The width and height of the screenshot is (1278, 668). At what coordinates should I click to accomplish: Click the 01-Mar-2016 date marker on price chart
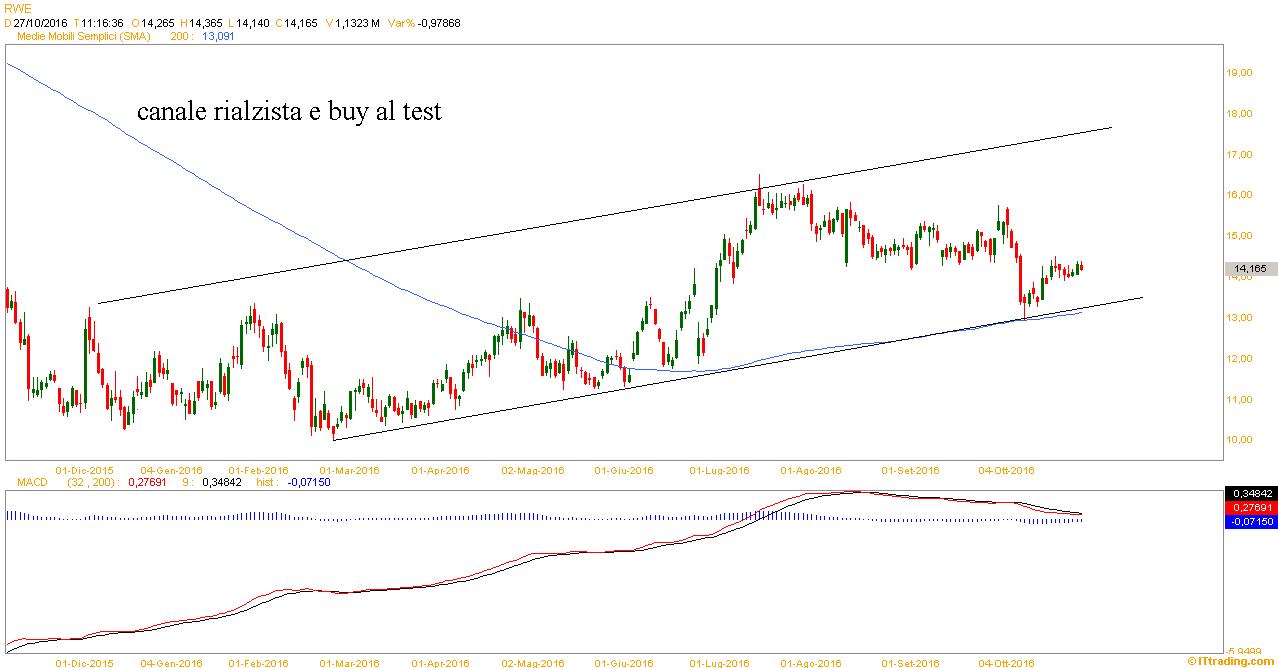click(x=348, y=470)
